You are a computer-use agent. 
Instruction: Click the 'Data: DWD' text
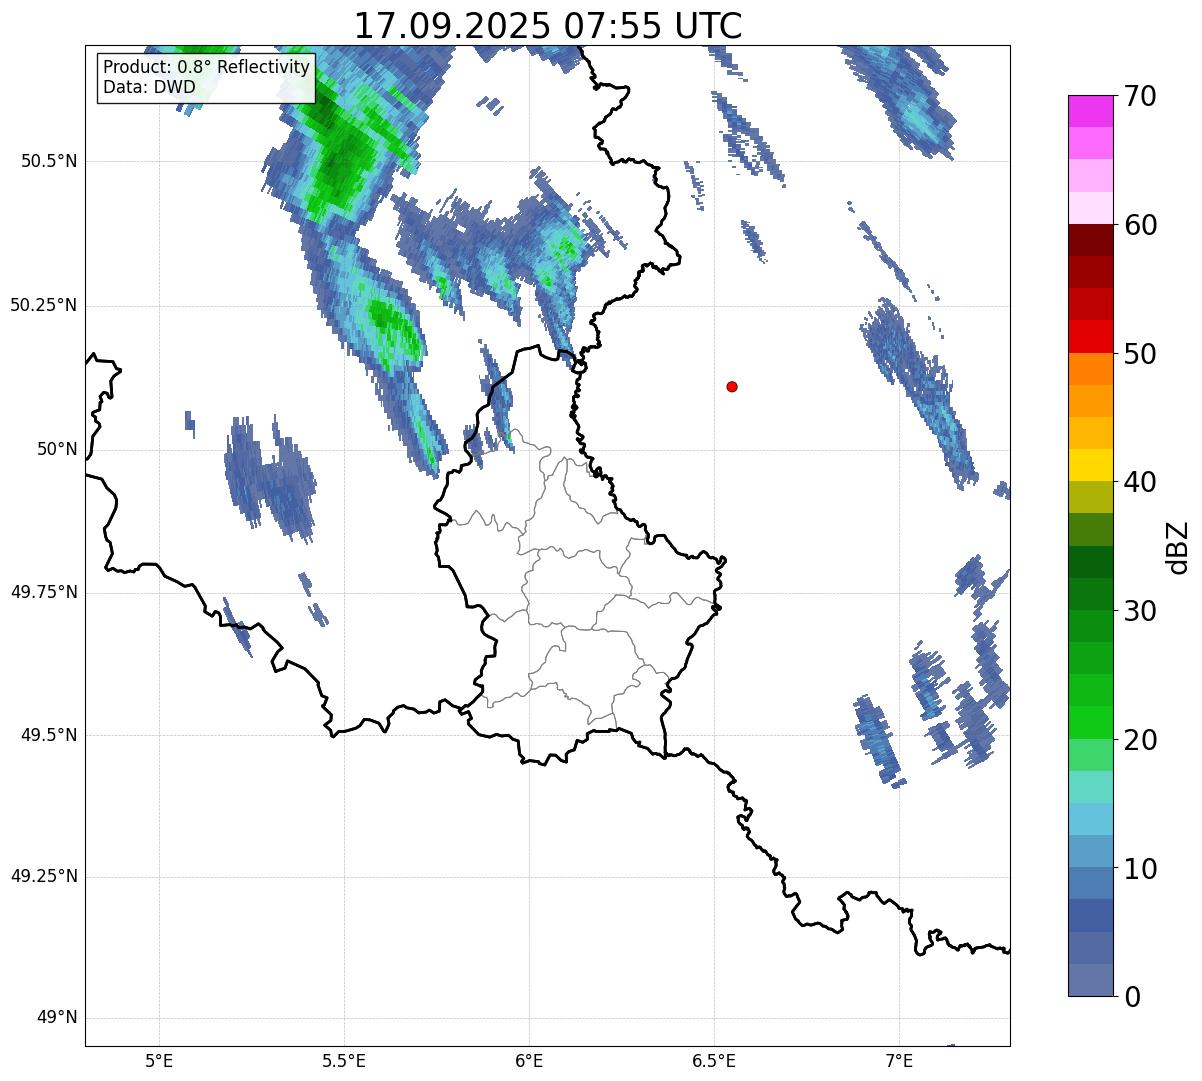149,87
